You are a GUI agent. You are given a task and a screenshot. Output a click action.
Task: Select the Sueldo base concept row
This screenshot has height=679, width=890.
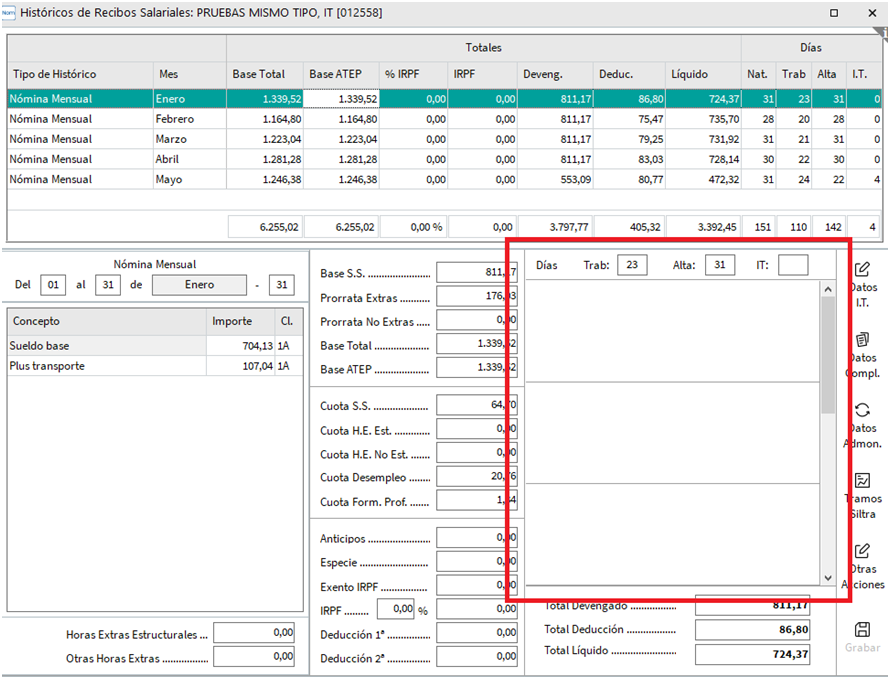click(105, 346)
